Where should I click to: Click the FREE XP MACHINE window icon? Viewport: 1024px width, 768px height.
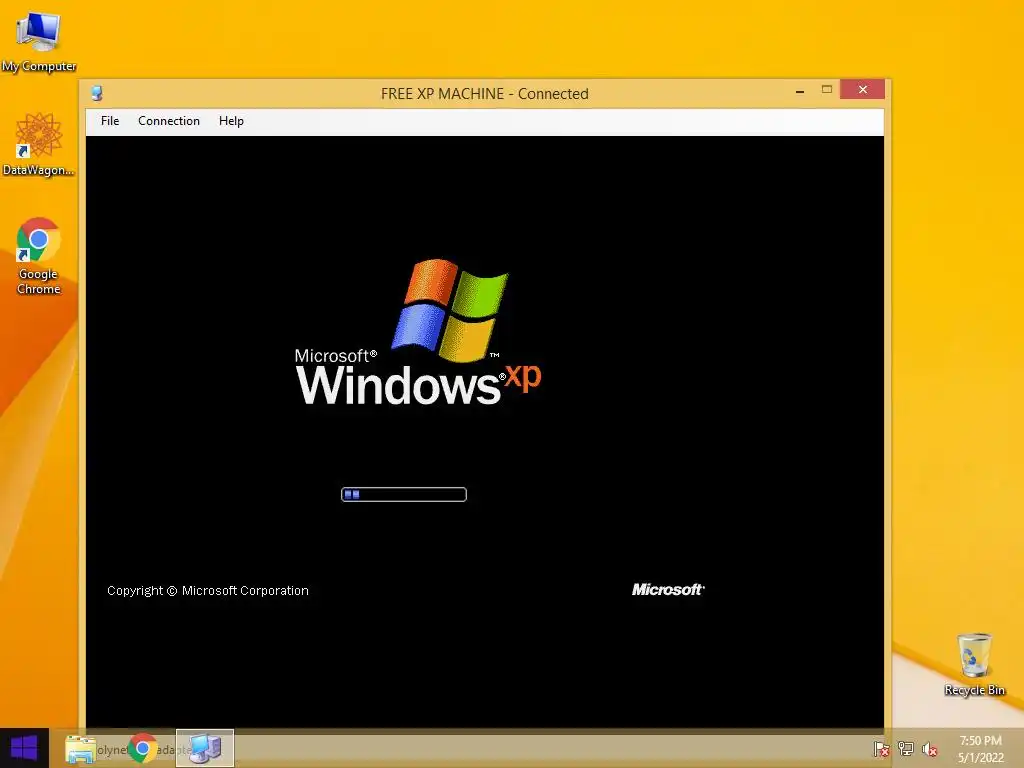(97, 93)
